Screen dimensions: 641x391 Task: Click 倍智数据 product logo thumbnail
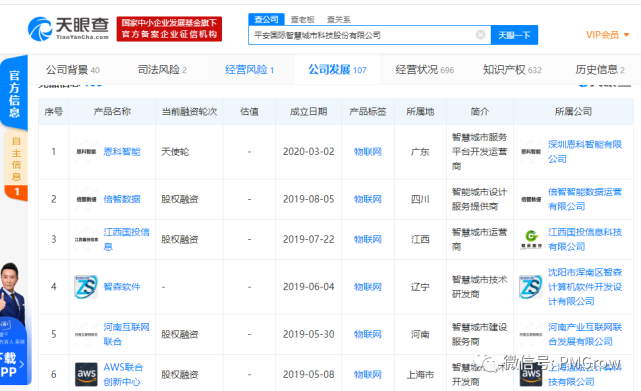pos(86,199)
